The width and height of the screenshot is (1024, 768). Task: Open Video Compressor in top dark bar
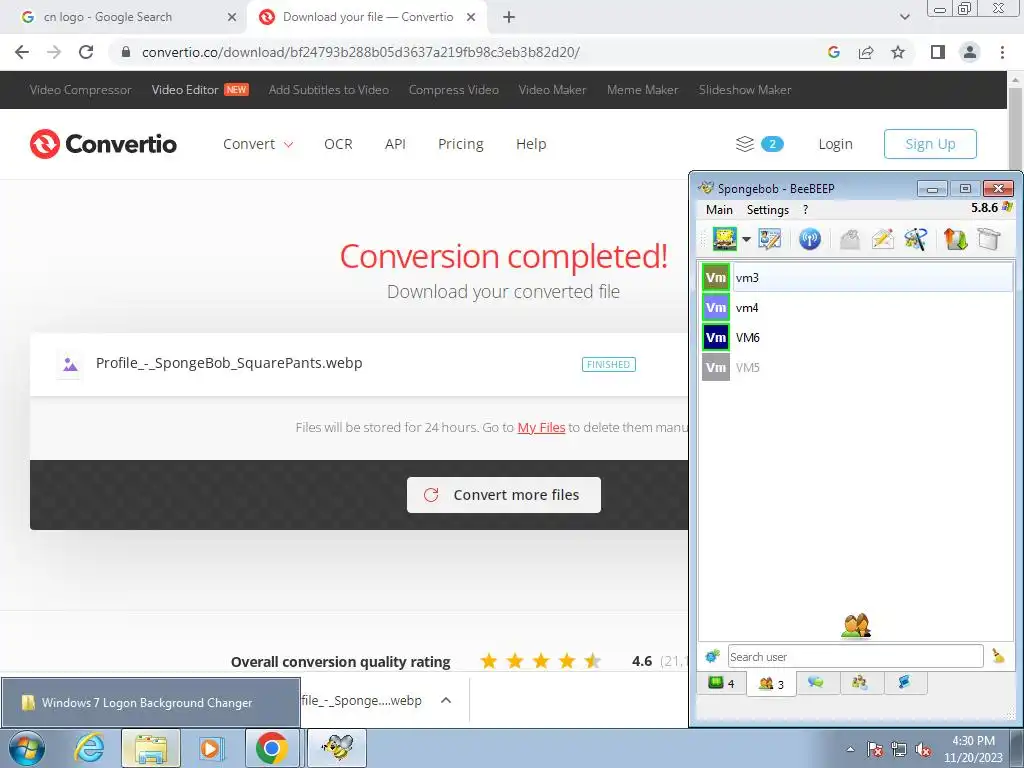coord(80,90)
